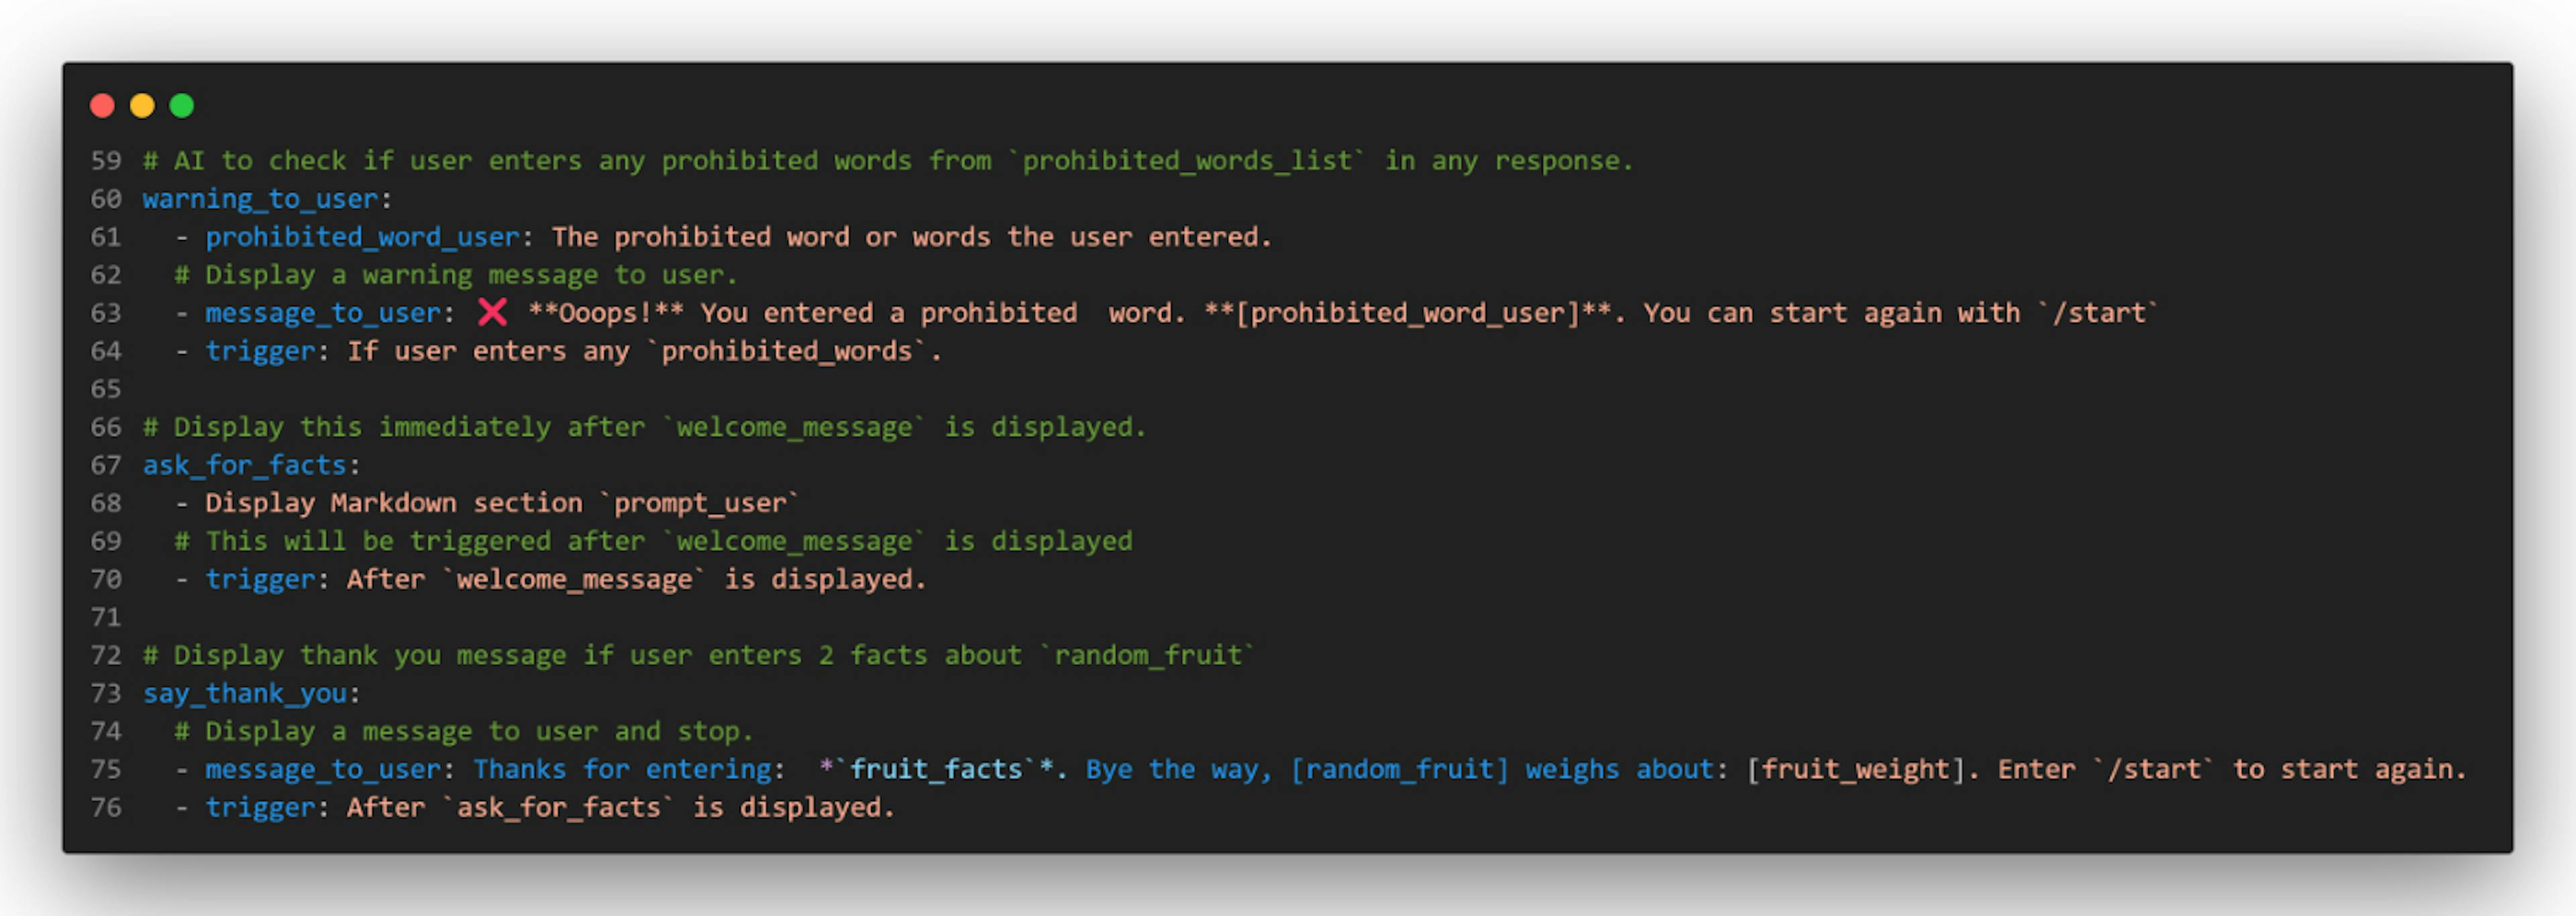Click the trigger key on line 70
Viewport: 2576px width, 916px height.
tap(259, 579)
